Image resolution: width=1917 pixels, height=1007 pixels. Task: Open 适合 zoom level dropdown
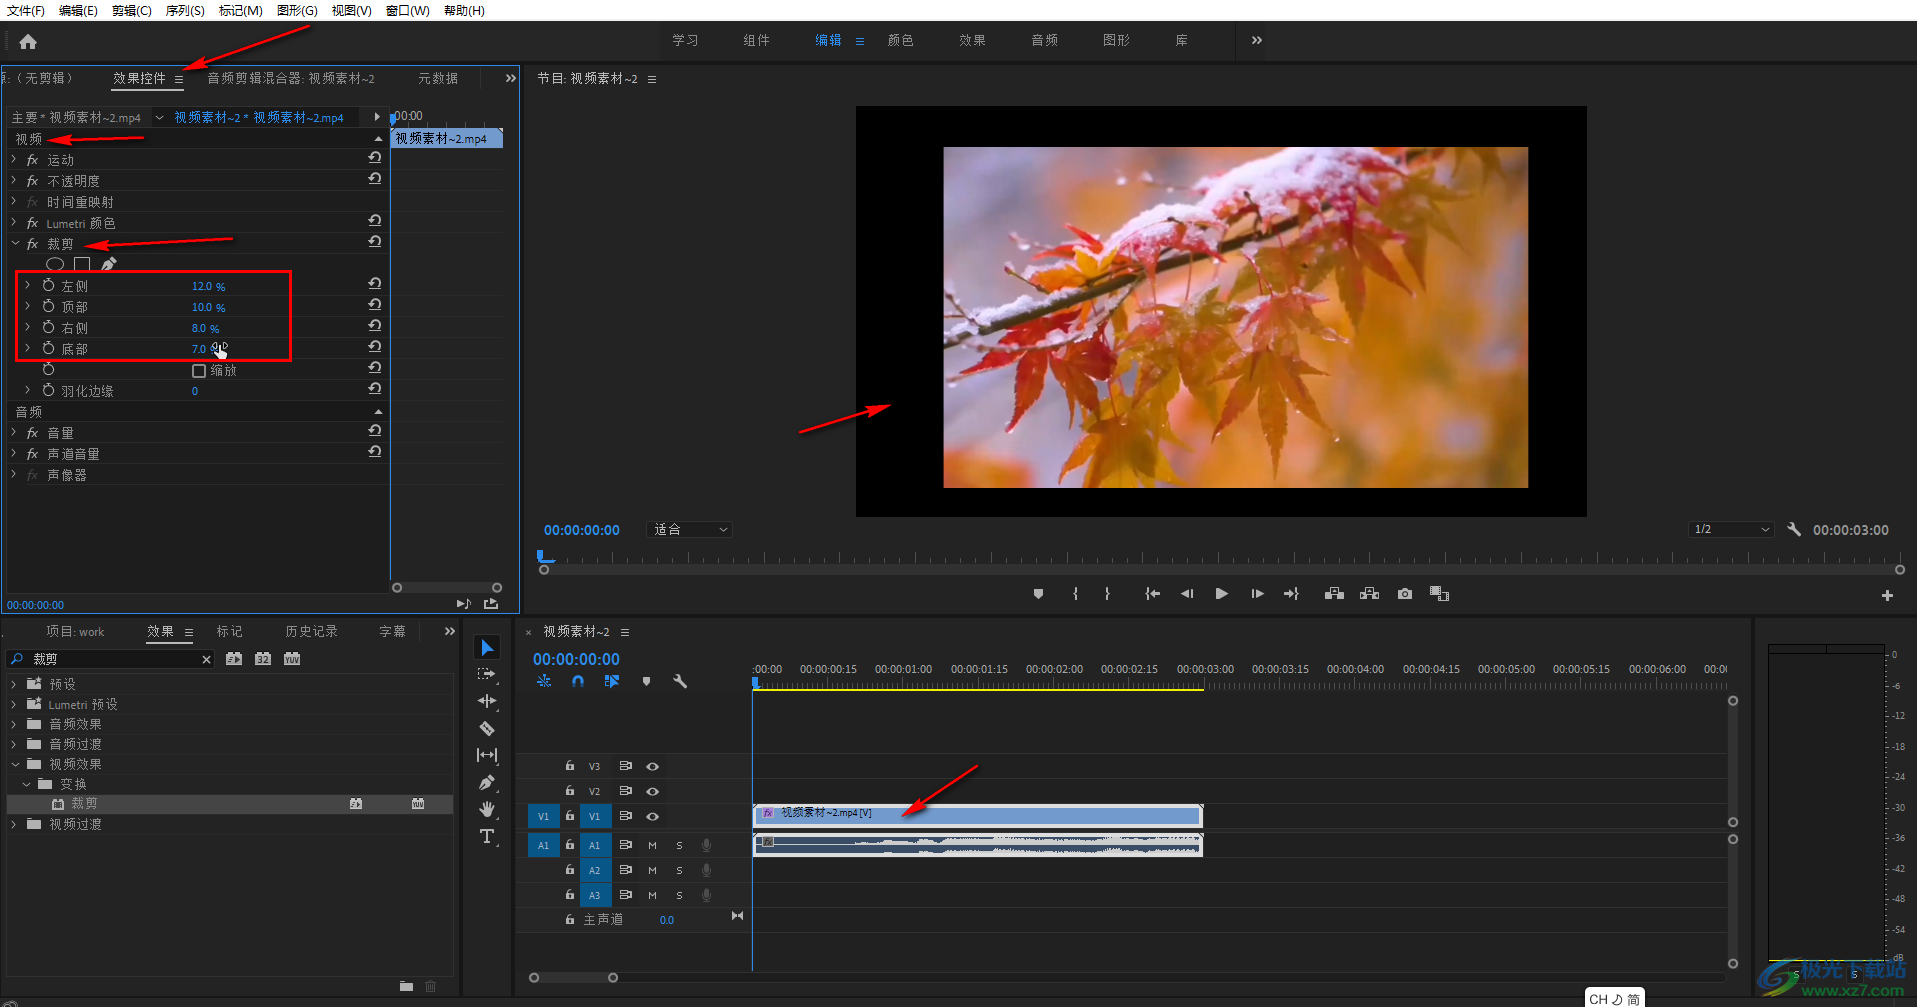point(690,530)
